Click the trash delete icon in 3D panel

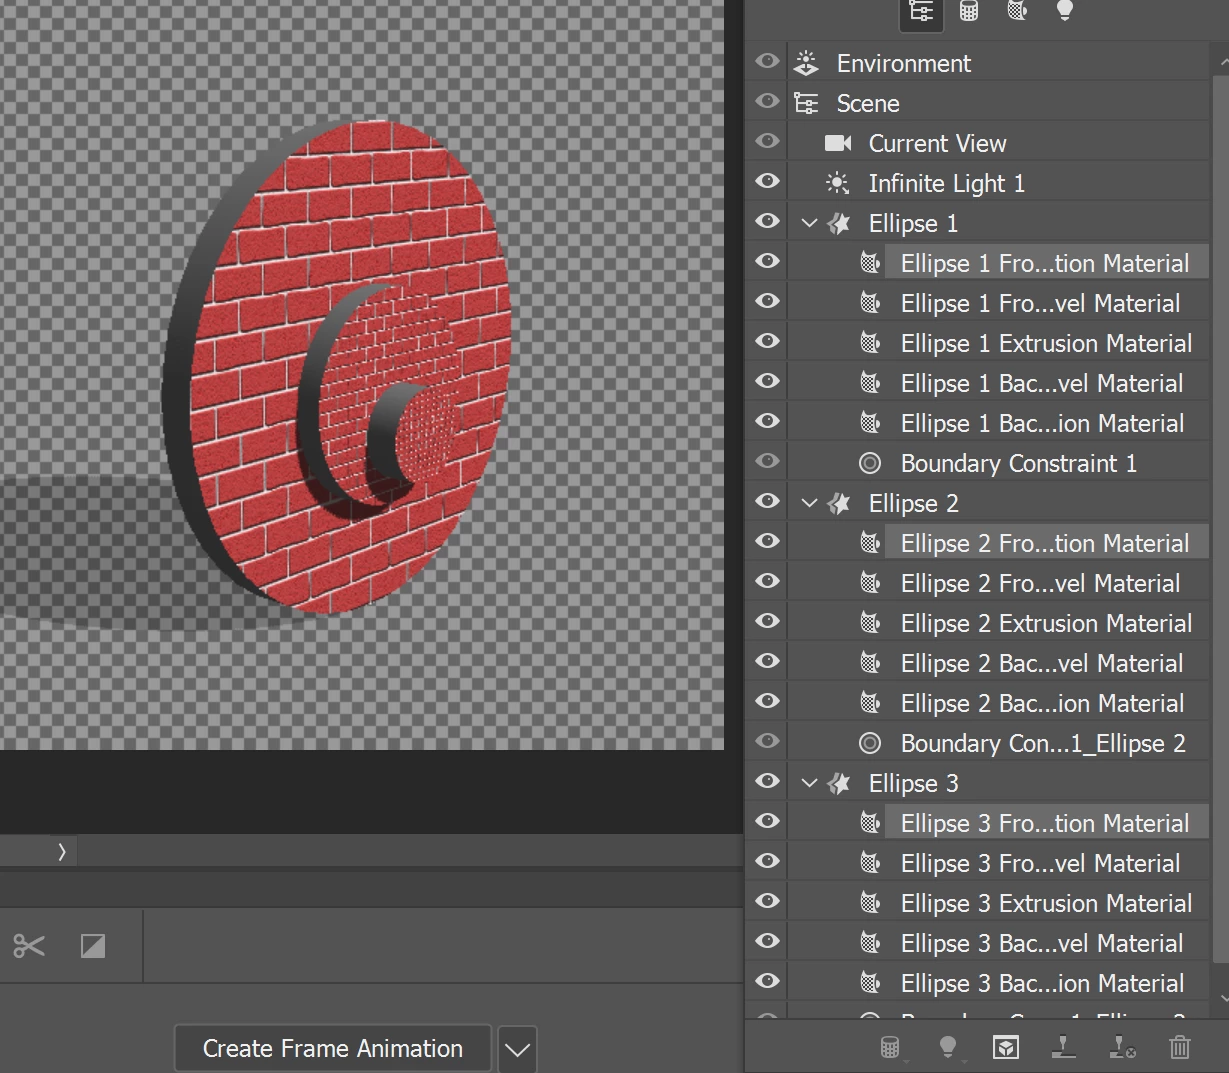(1180, 1047)
